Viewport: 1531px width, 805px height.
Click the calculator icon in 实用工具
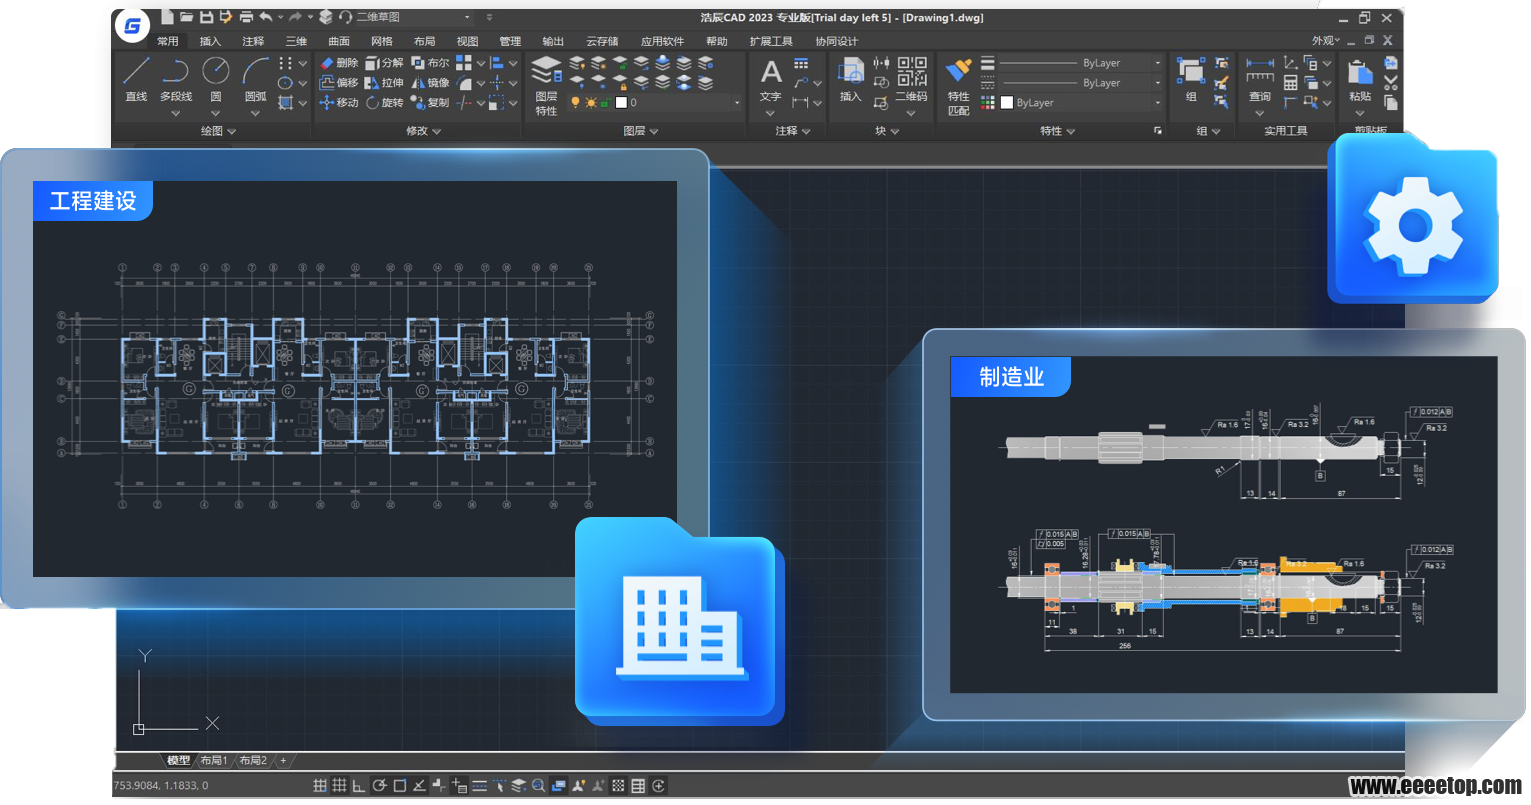(x=1291, y=83)
